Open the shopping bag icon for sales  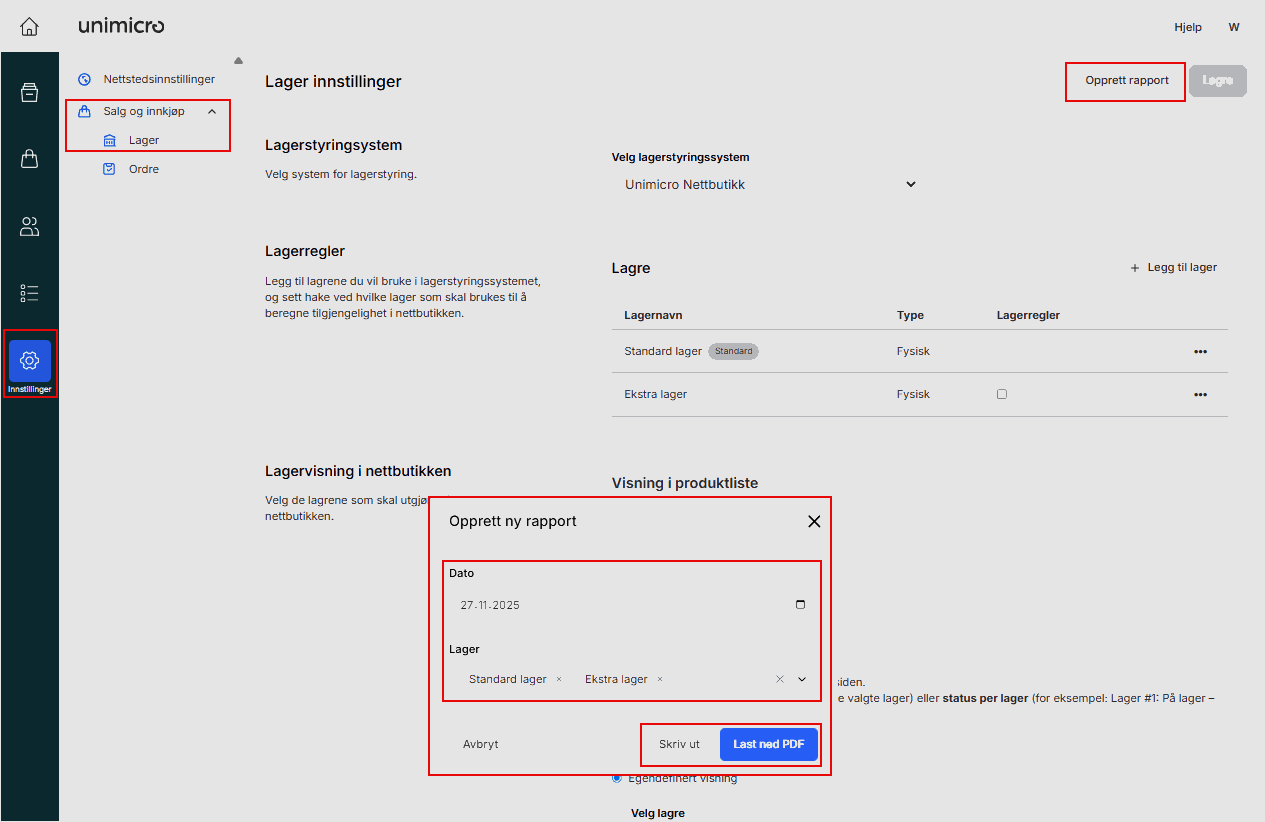[29, 158]
